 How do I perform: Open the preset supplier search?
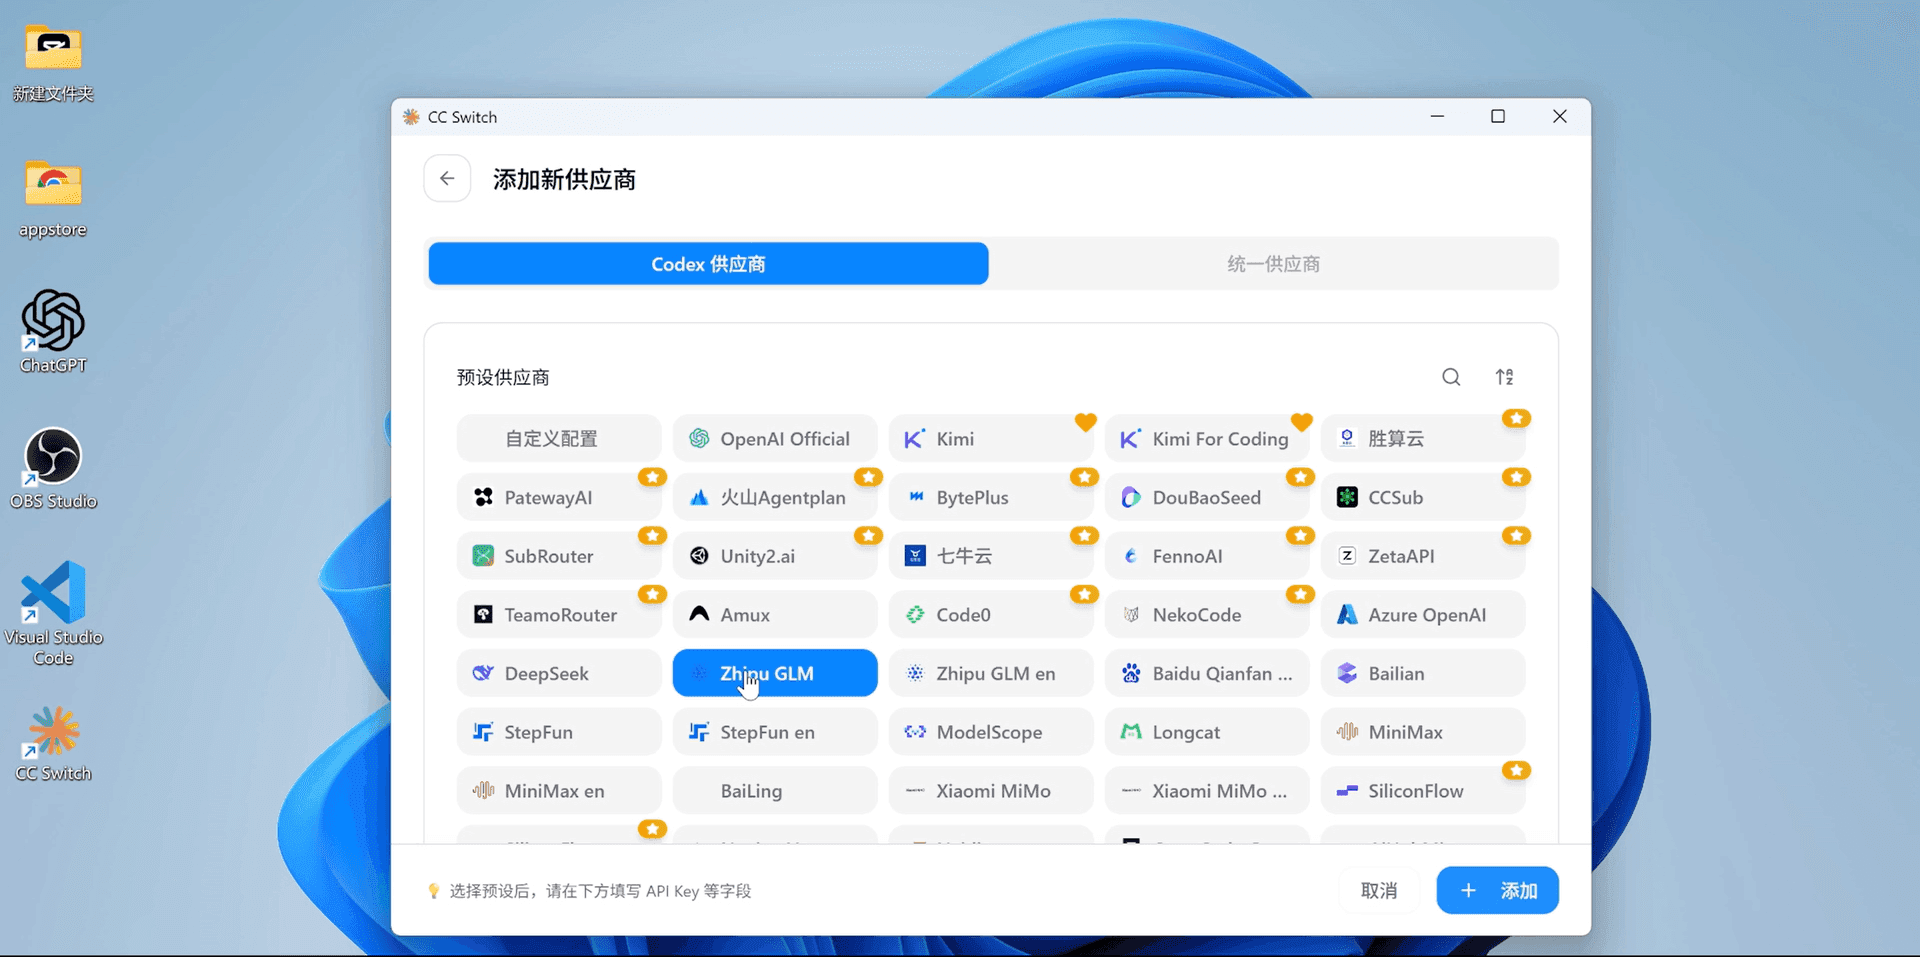click(1451, 377)
